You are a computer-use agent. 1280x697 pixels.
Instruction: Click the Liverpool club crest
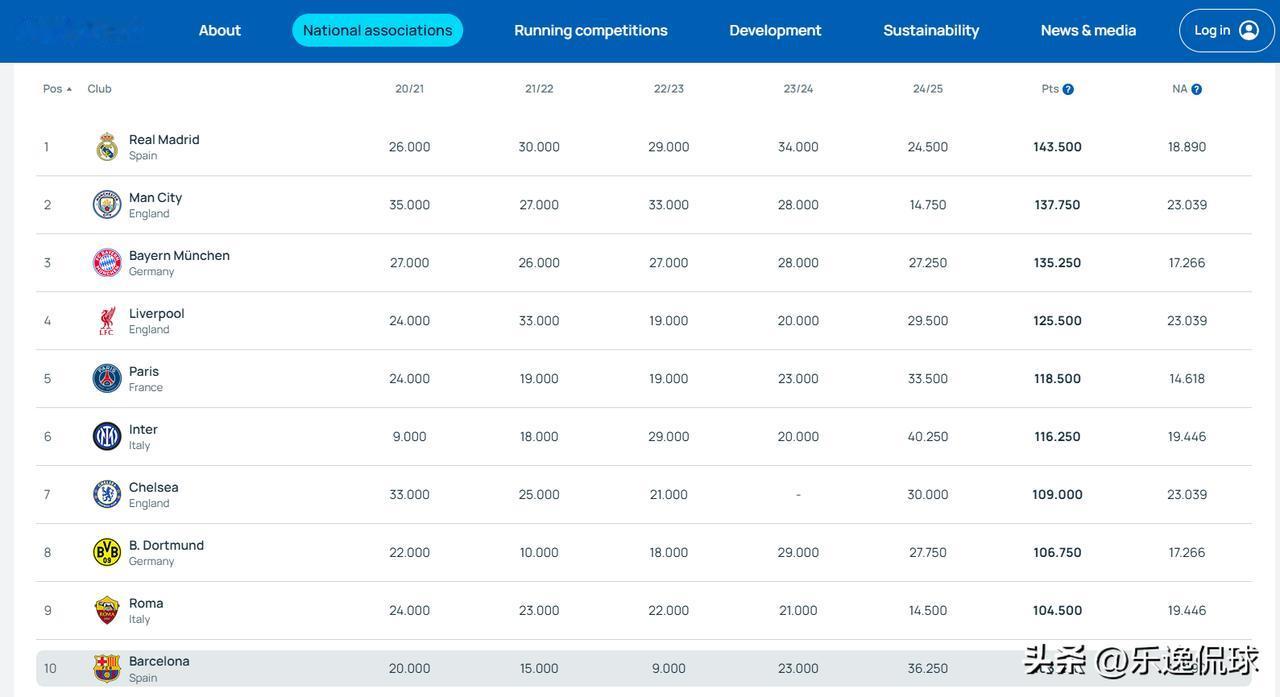pos(107,321)
